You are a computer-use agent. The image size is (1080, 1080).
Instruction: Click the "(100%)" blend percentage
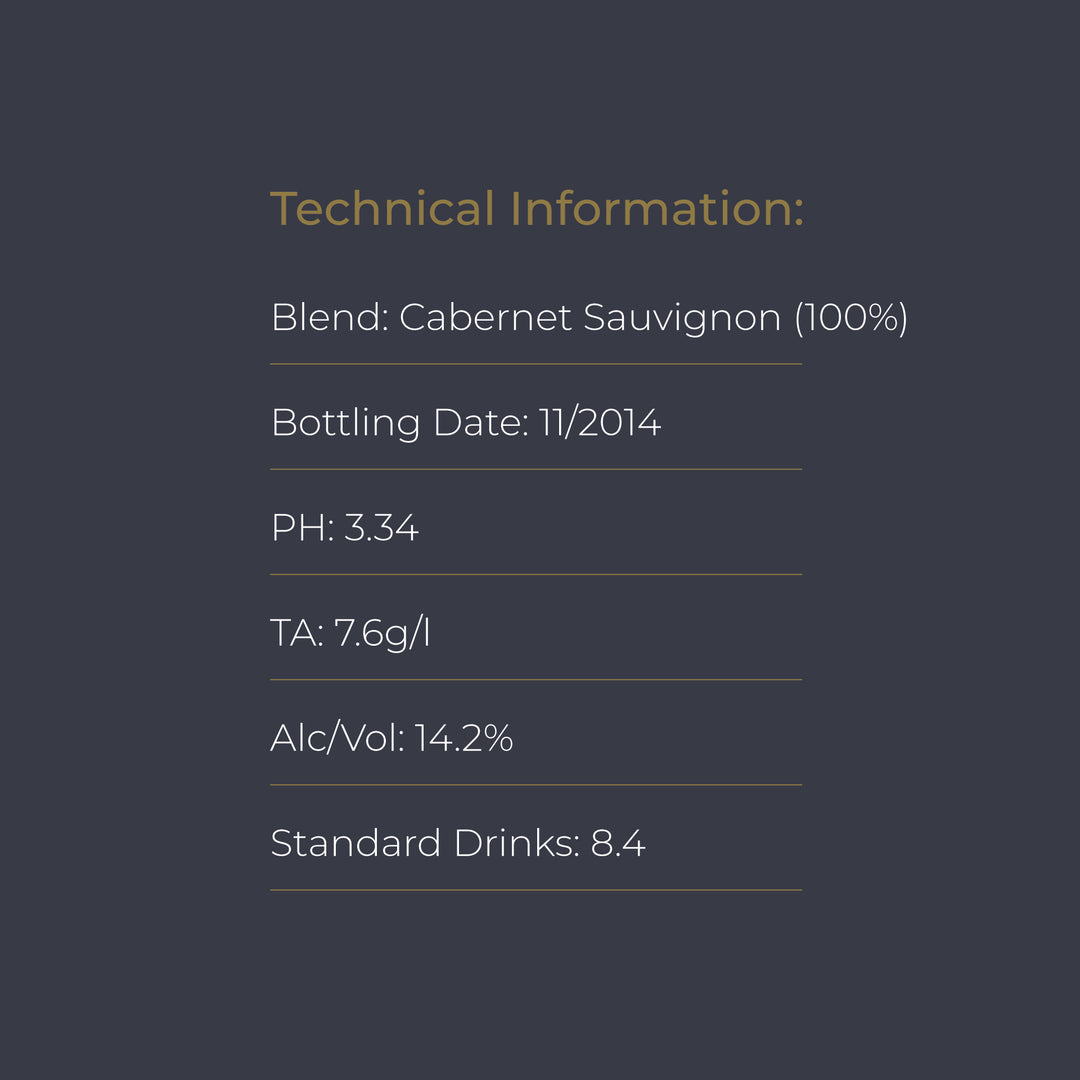851,318
